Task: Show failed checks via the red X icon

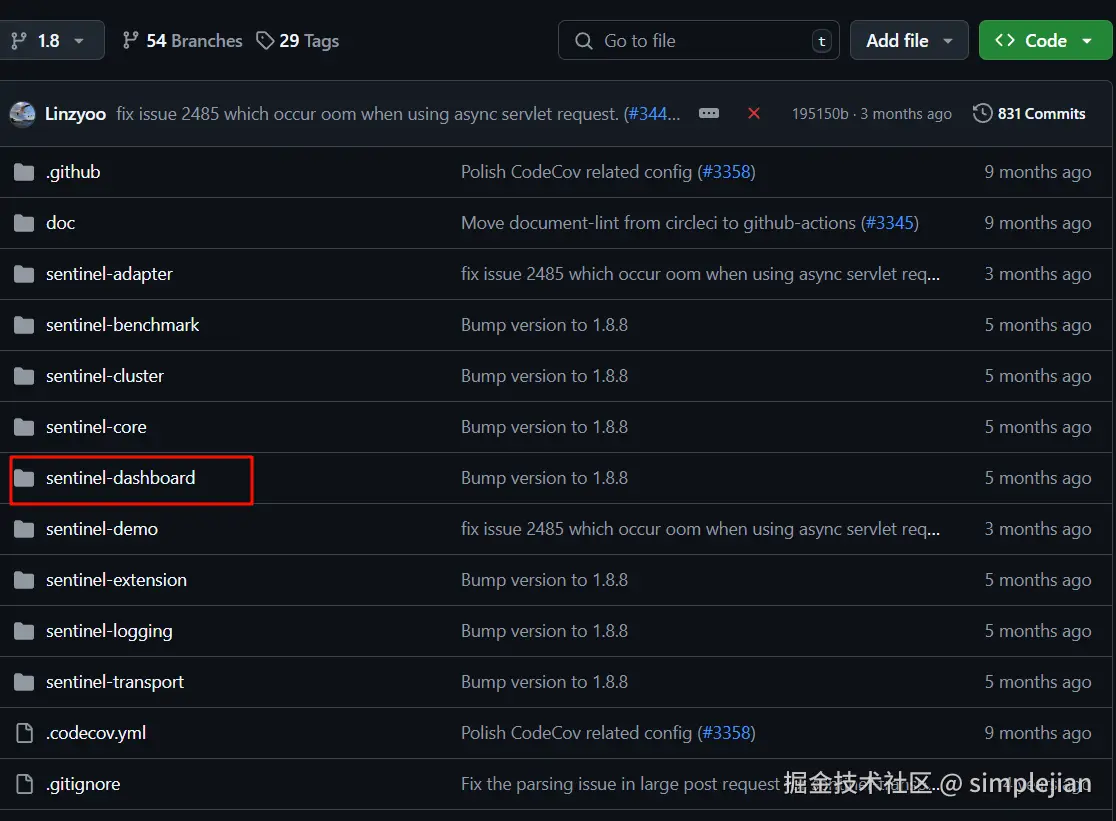Action: (x=754, y=114)
